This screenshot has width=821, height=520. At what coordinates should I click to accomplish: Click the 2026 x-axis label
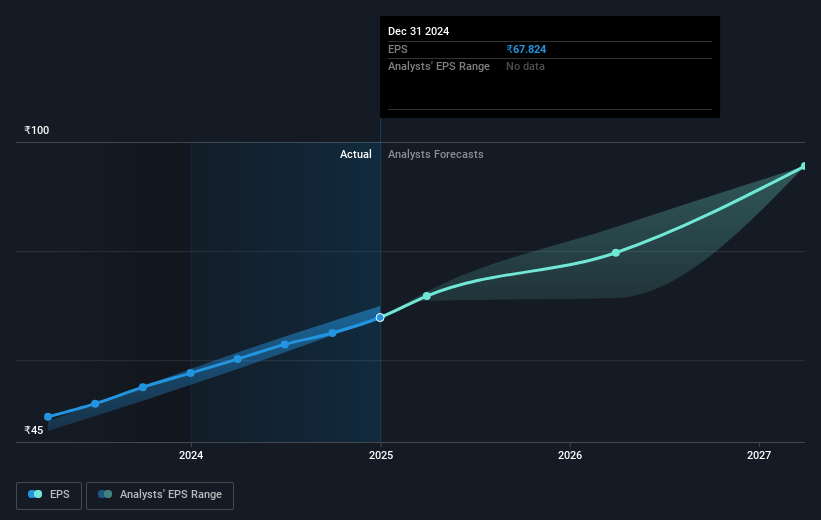tap(570, 455)
